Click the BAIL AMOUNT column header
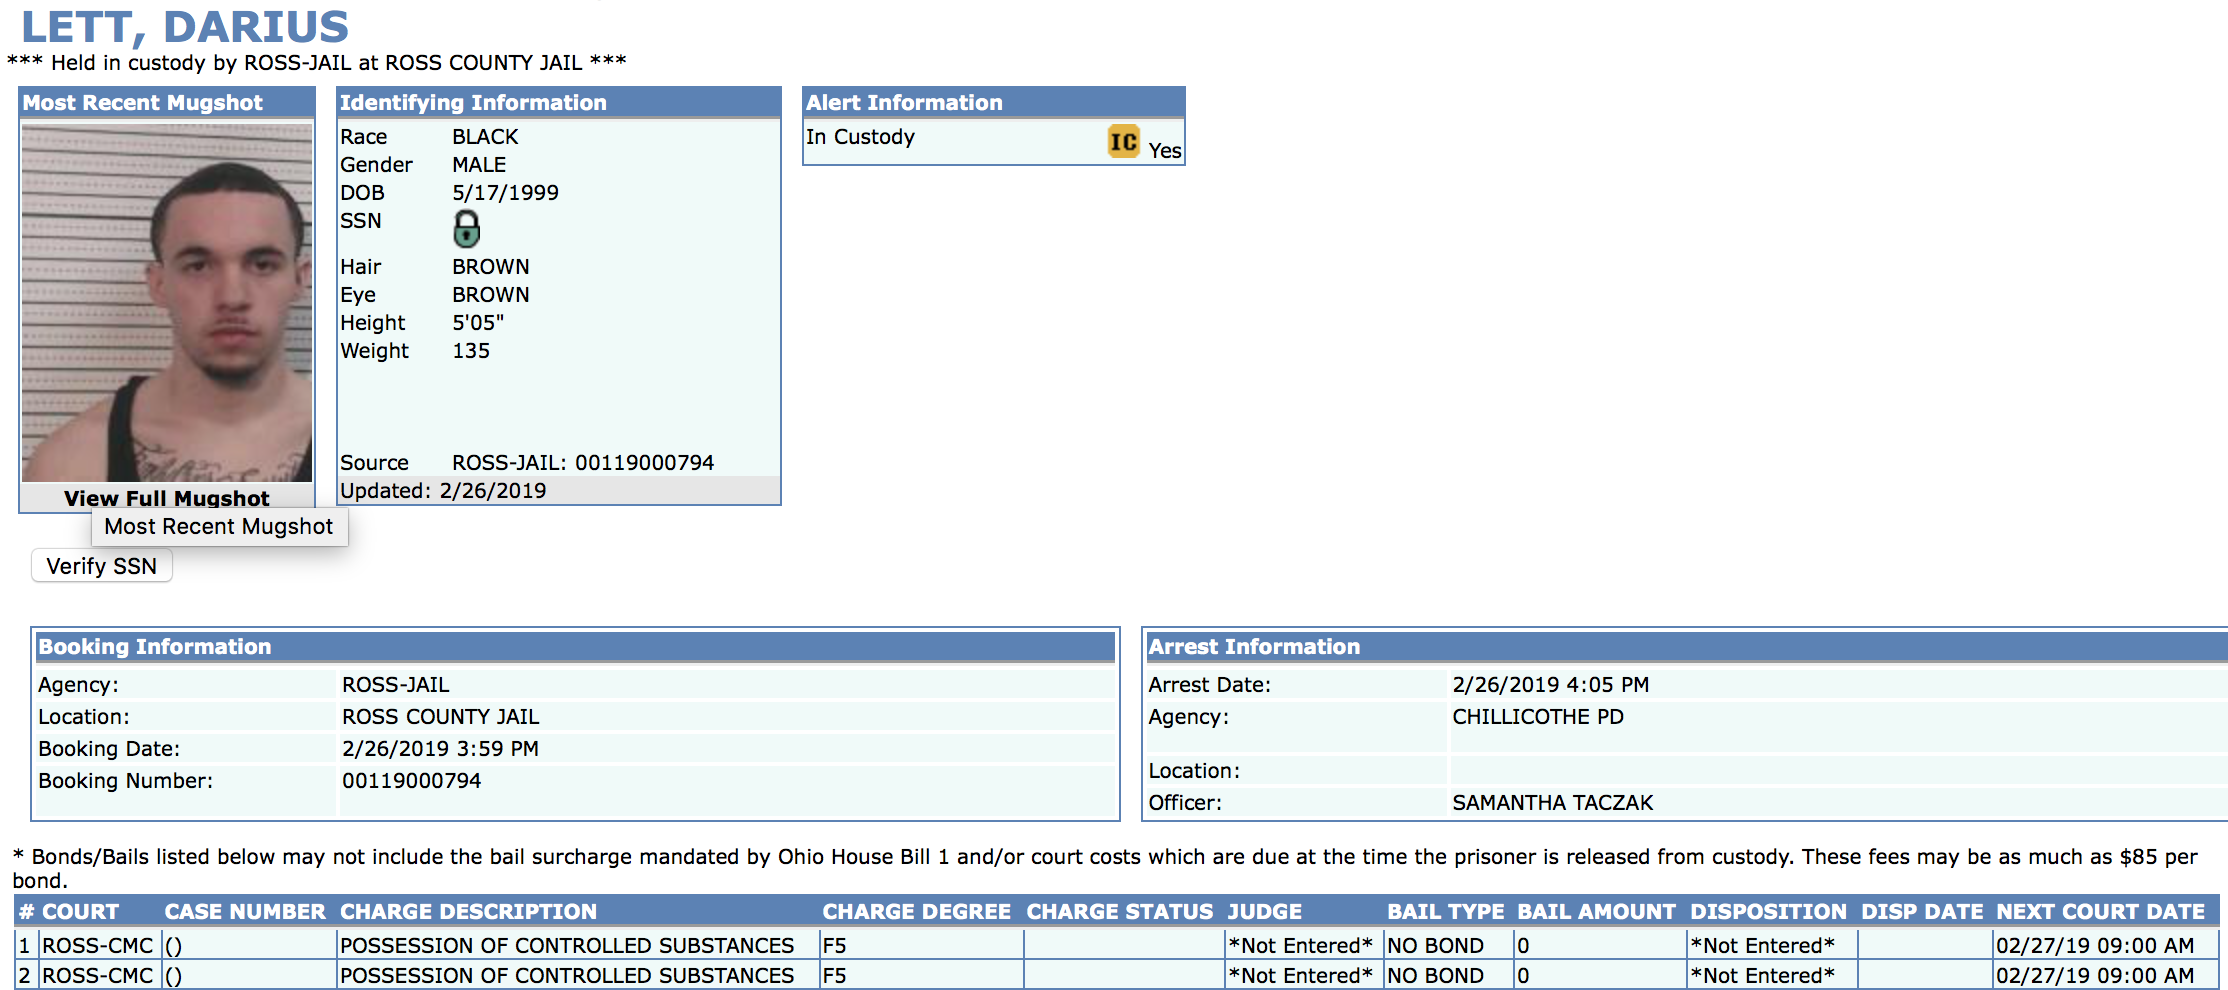 1596,911
